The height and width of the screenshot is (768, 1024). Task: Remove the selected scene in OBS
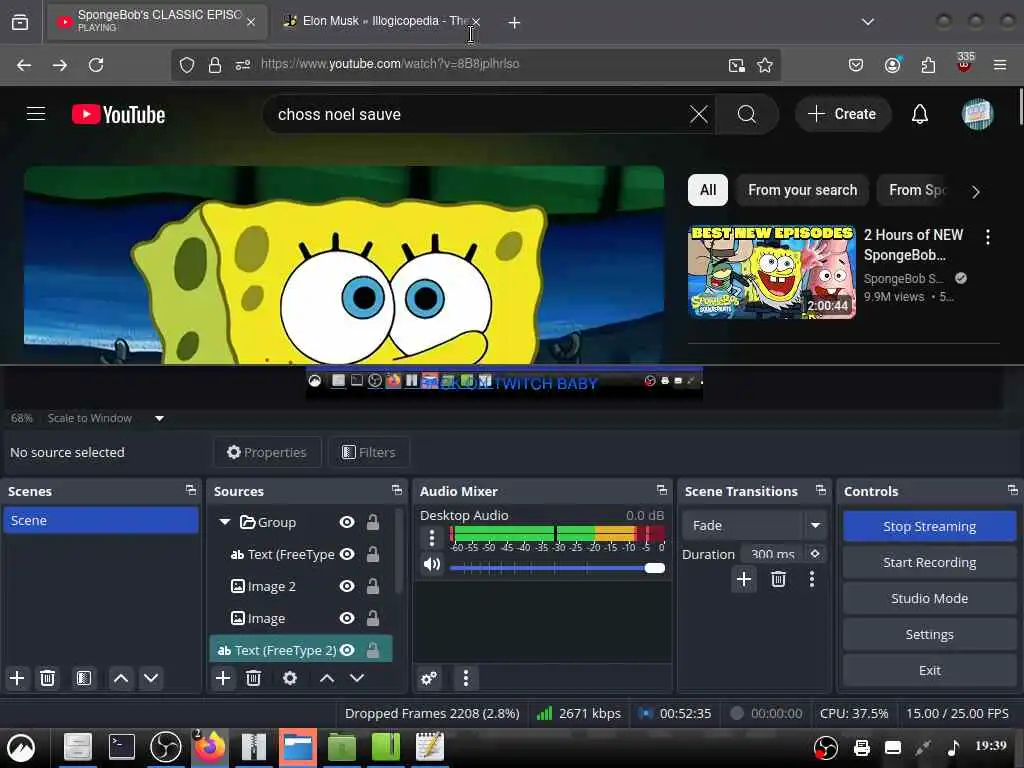click(47, 678)
